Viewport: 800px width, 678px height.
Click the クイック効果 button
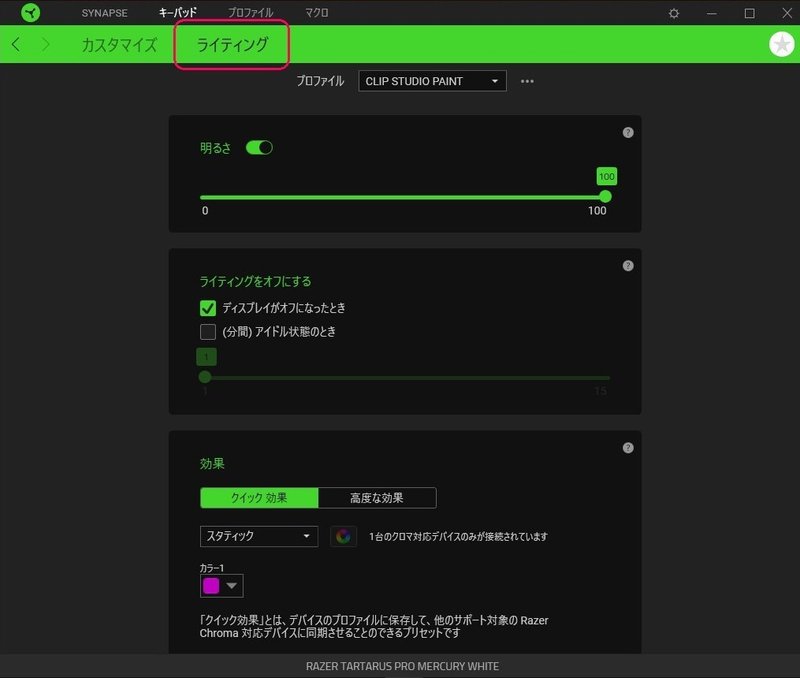(258, 497)
